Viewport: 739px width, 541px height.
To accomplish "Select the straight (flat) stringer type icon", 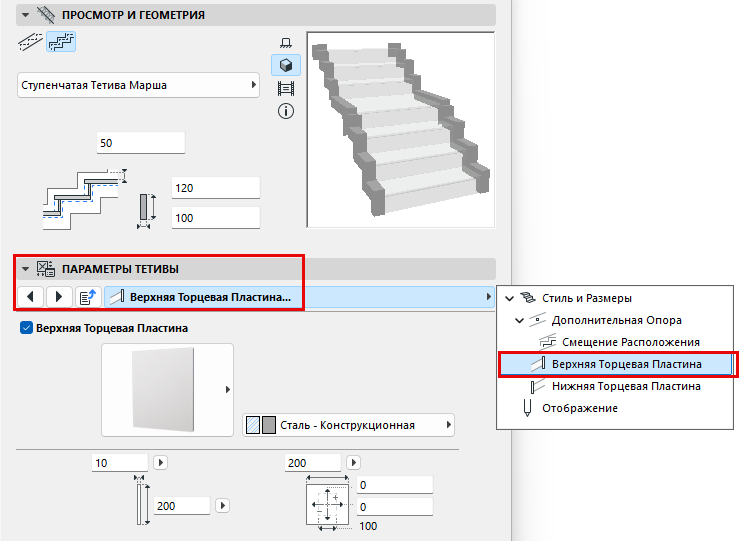I will tap(30, 42).
